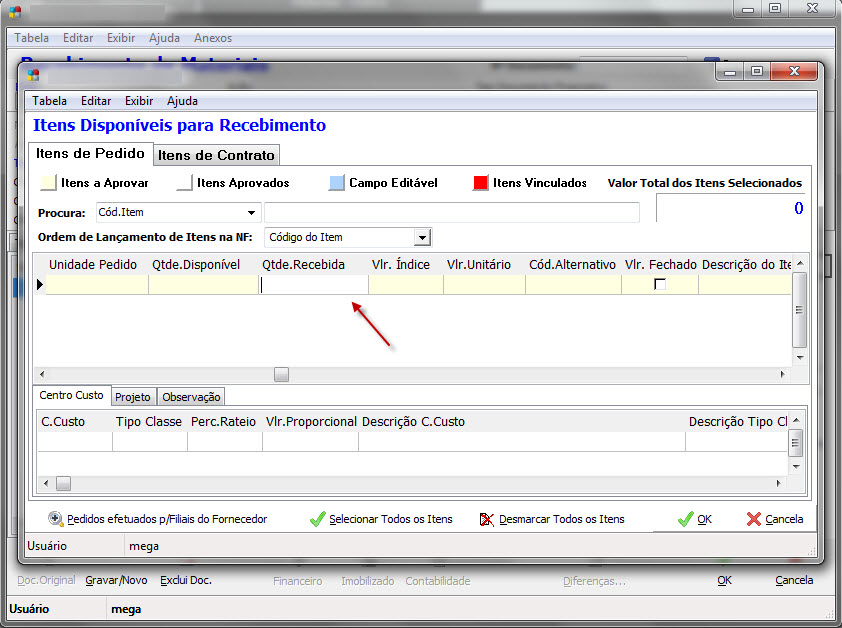Image resolution: width=842 pixels, height=628 pixels.
Task: Click the blue Campo Editável legend square
Action: click(x=337, y=183)
